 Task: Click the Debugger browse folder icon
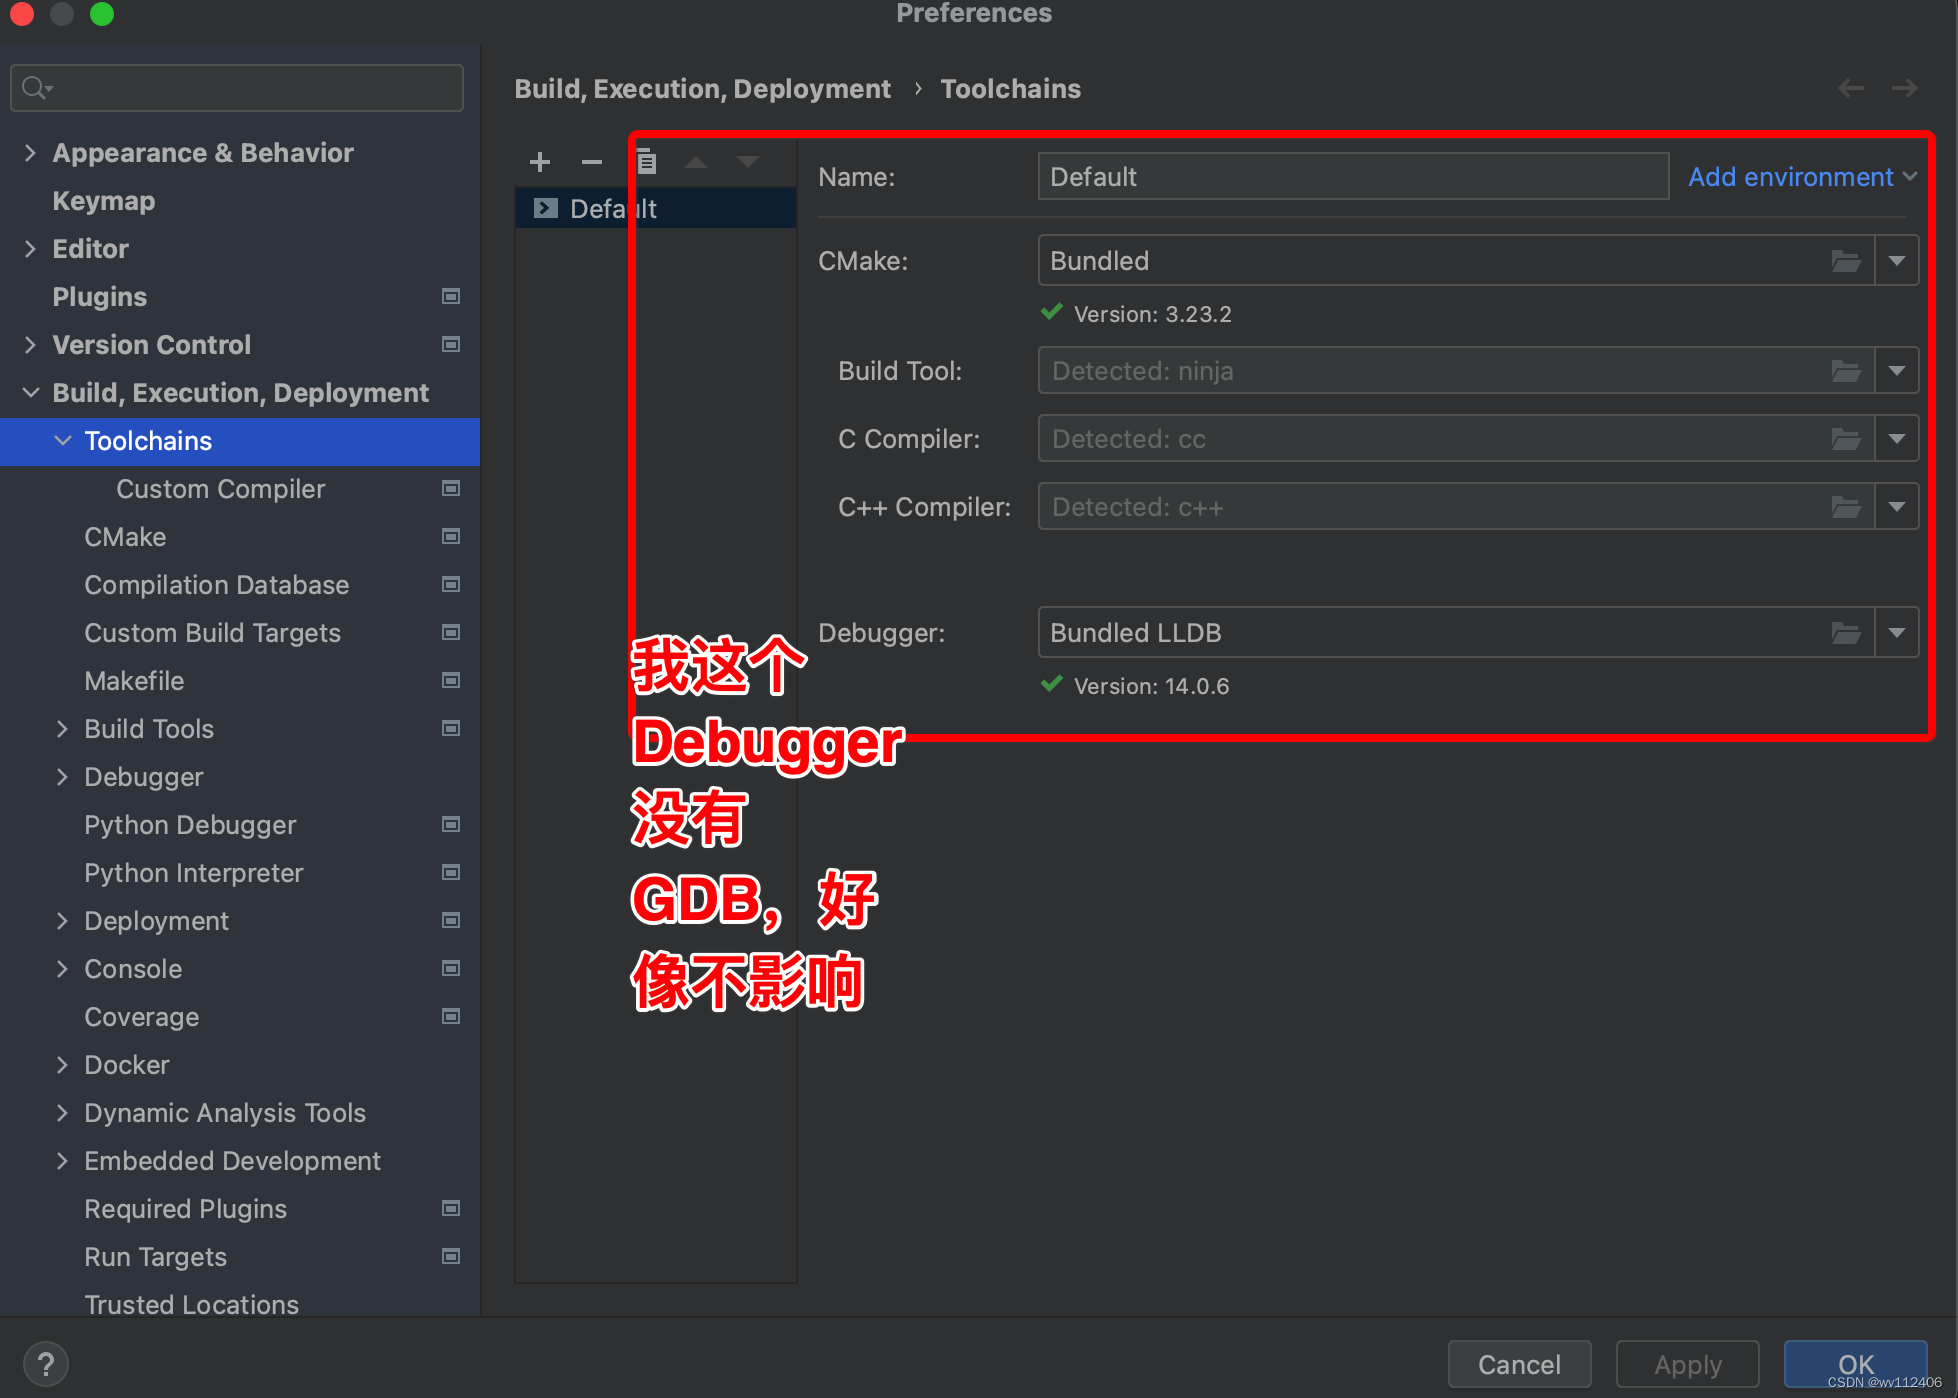(x=1845, y=633)
